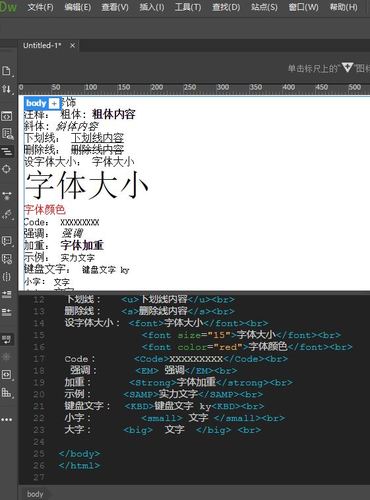Click the dimmed snowflake-like icon in sidebar

(6, 357)
